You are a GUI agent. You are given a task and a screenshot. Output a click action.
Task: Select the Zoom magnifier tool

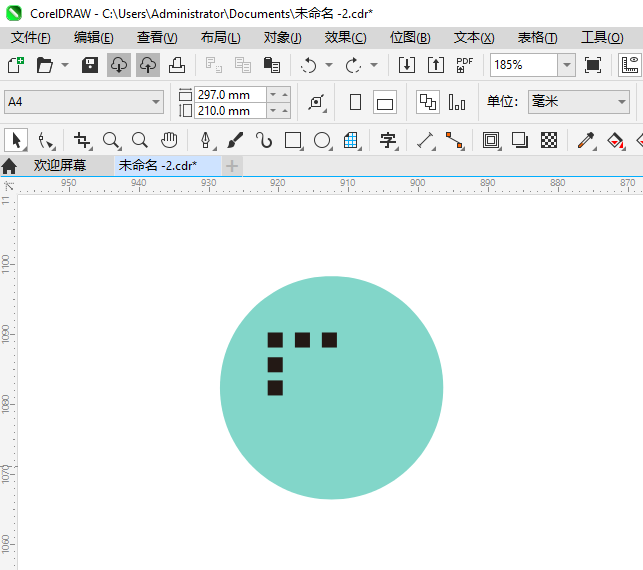(x=112, y=141)
